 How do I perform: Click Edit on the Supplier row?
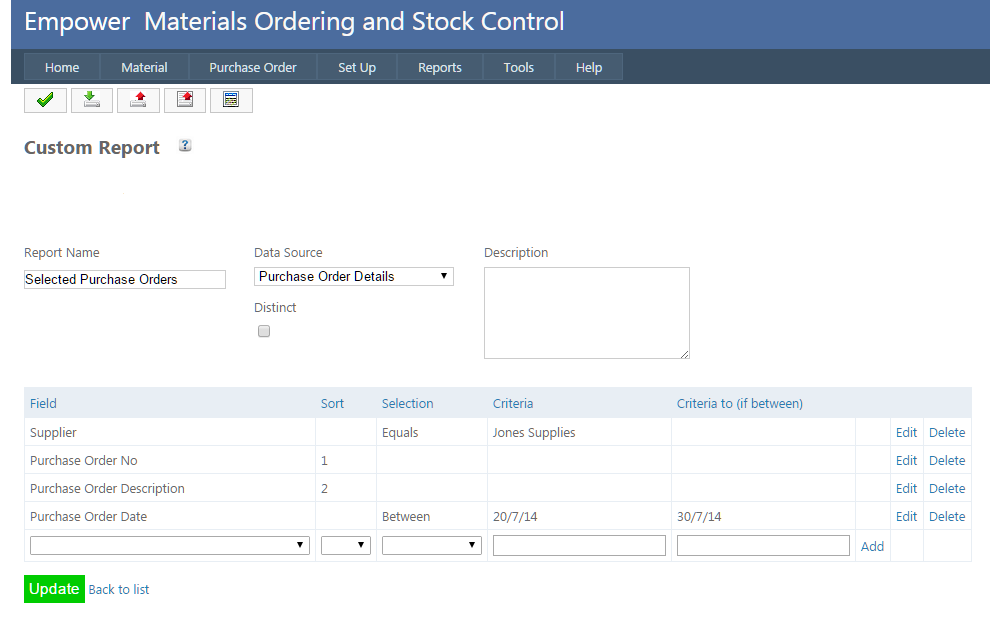[906, 433]
